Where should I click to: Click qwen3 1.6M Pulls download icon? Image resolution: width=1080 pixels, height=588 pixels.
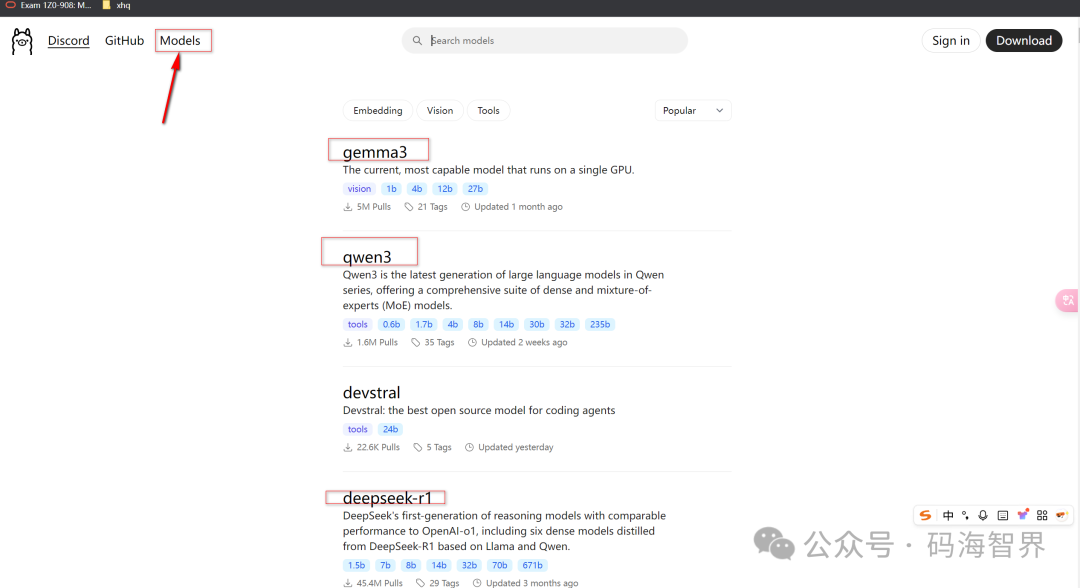tap(348, 343)
